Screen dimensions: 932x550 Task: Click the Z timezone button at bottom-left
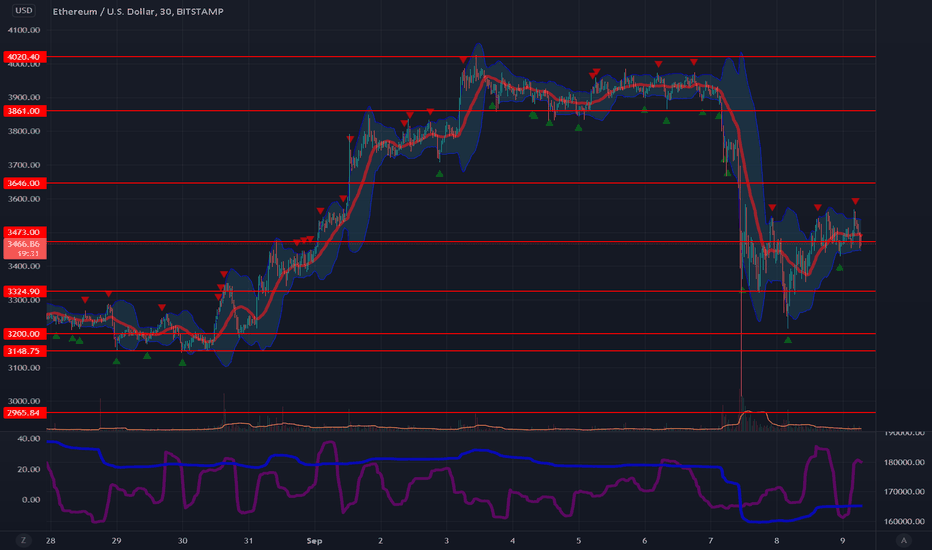click(24, 540)
